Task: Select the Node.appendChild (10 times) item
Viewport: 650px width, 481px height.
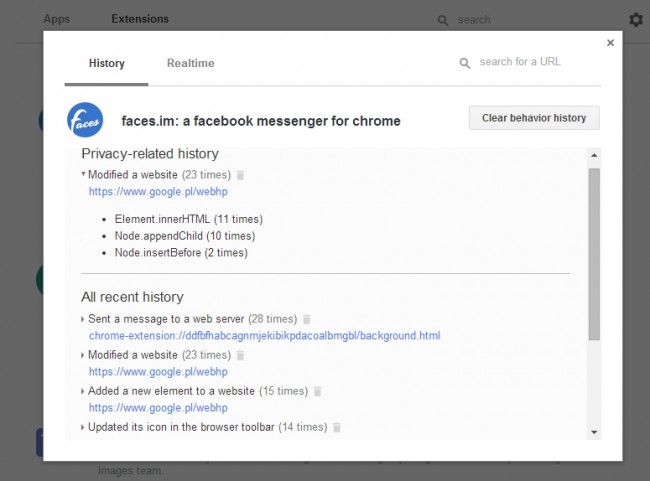Action: tap(185, 236)
